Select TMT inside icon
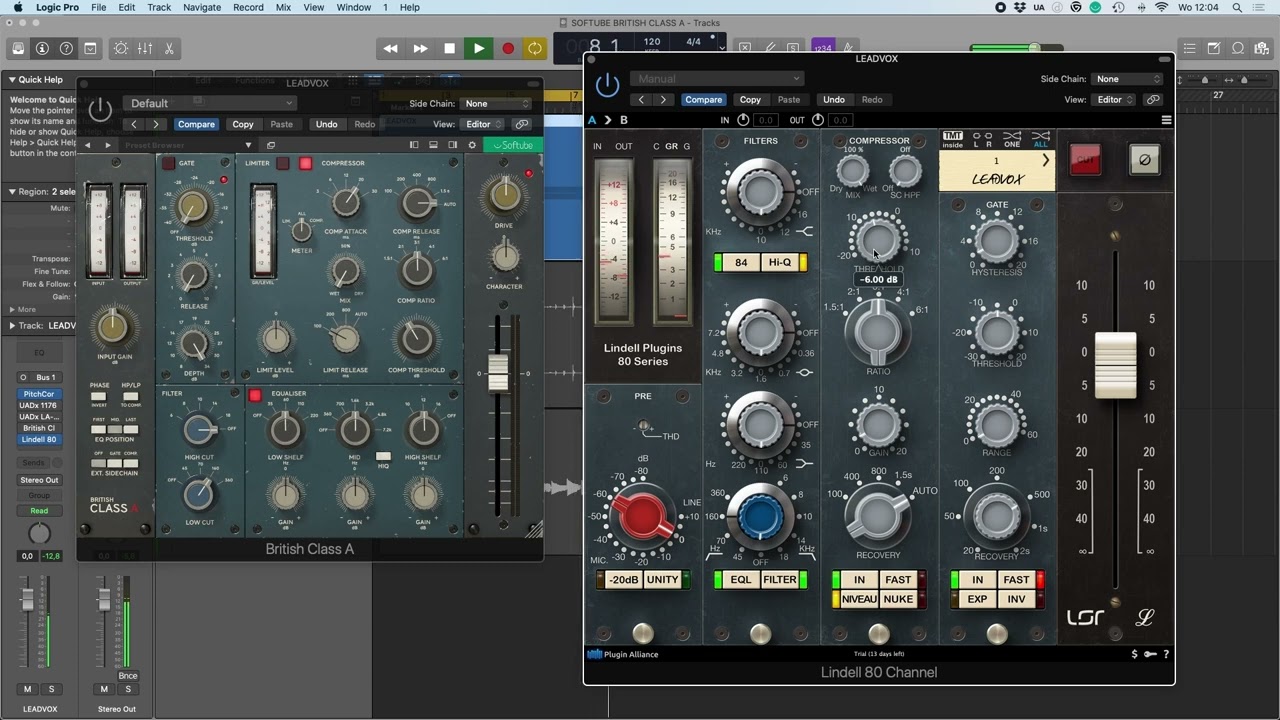Viewport: 1280px width, 720px height. click(953, 140)
